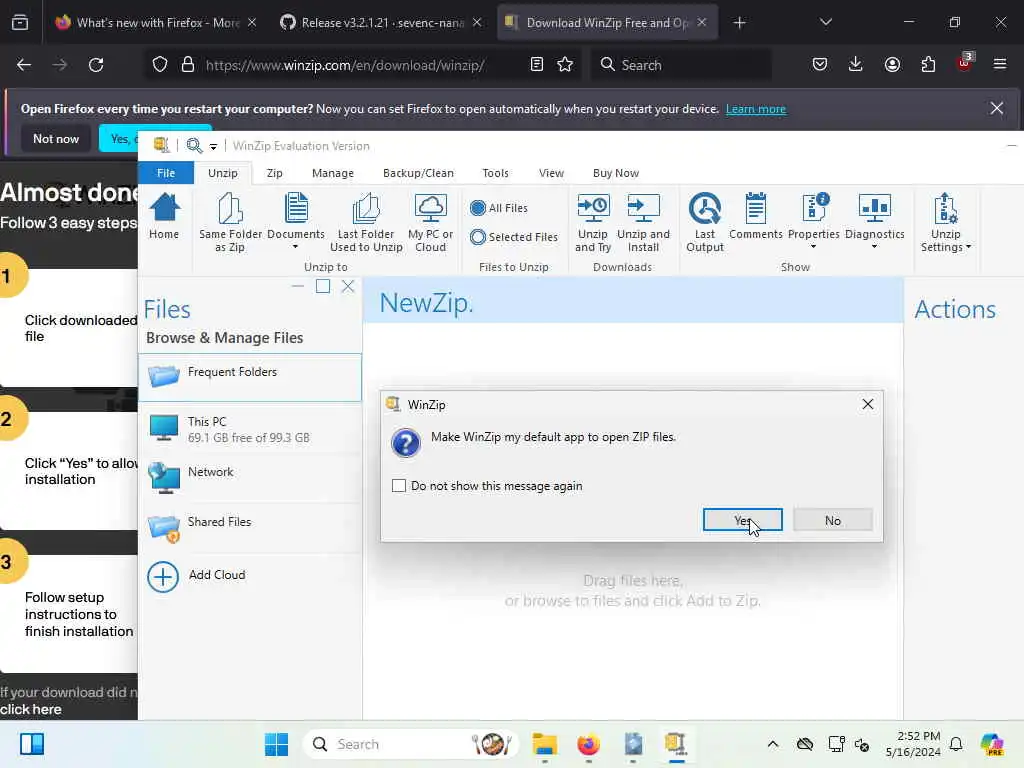Open the taskbar clock and date

[913, 744]
